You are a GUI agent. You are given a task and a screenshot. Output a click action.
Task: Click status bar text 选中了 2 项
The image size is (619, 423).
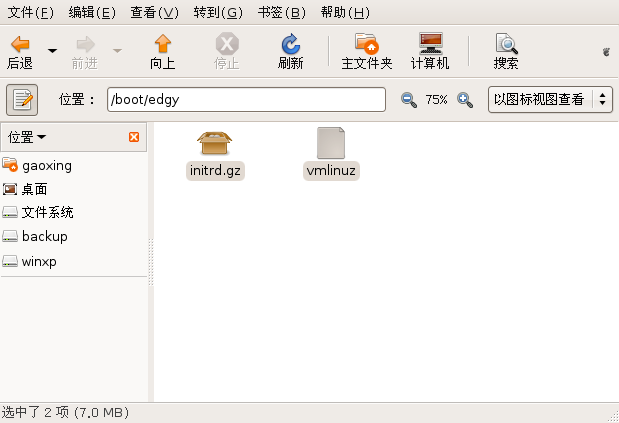click(35, 413)
